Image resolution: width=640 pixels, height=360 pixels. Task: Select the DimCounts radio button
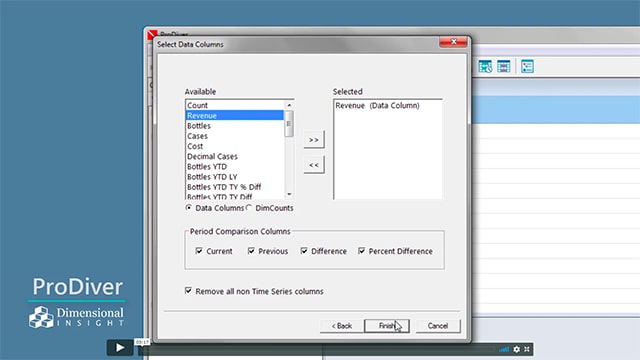pos(249,208)
